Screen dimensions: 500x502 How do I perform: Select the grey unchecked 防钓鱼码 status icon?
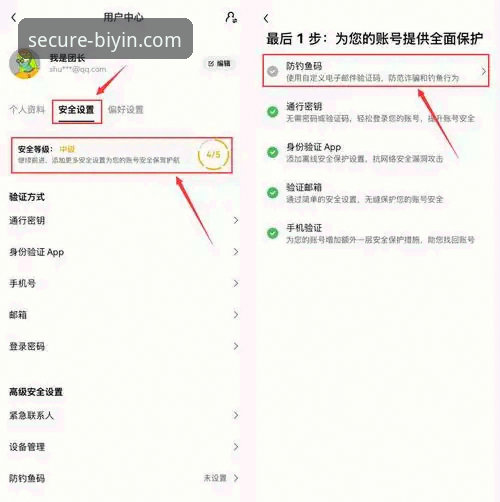[273, 71]
